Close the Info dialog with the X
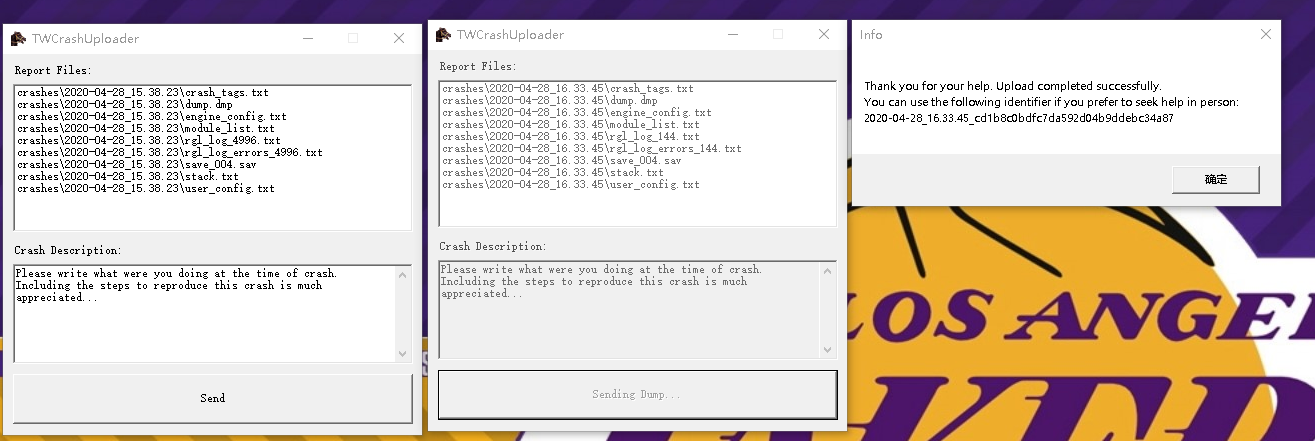This screenshot has width=1315, height=441. point(1265,34)
